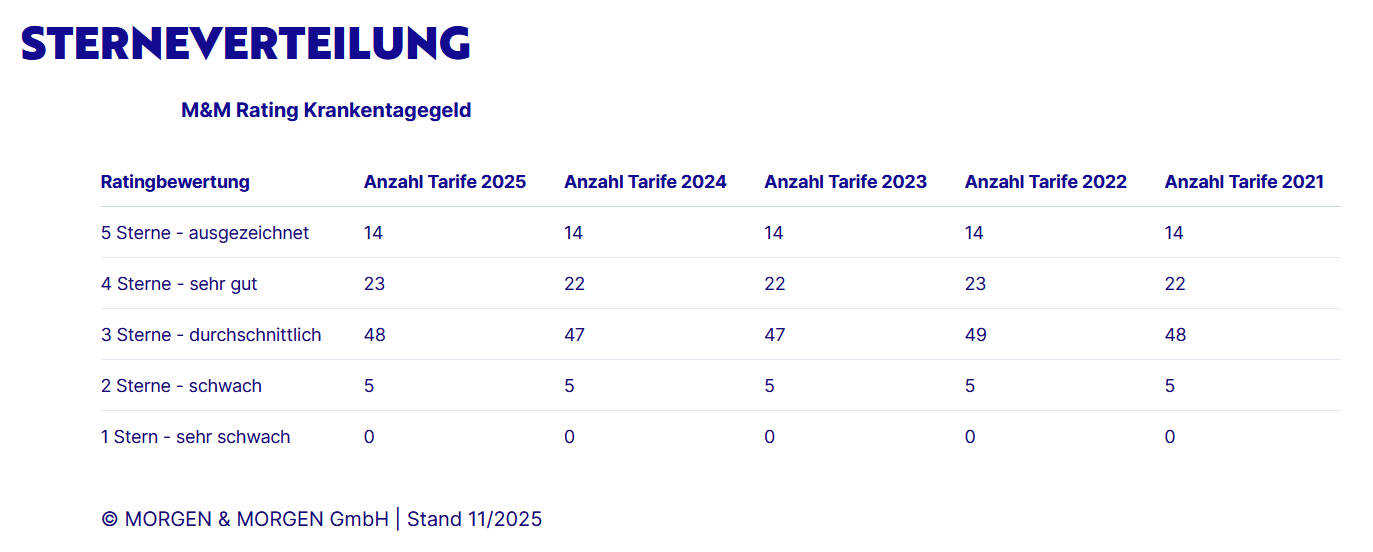Image resolution: width=1373 pixels, height=552 pixels.
Task: Click value 0 in the 2025 column
Action: [x=369, y=437]
